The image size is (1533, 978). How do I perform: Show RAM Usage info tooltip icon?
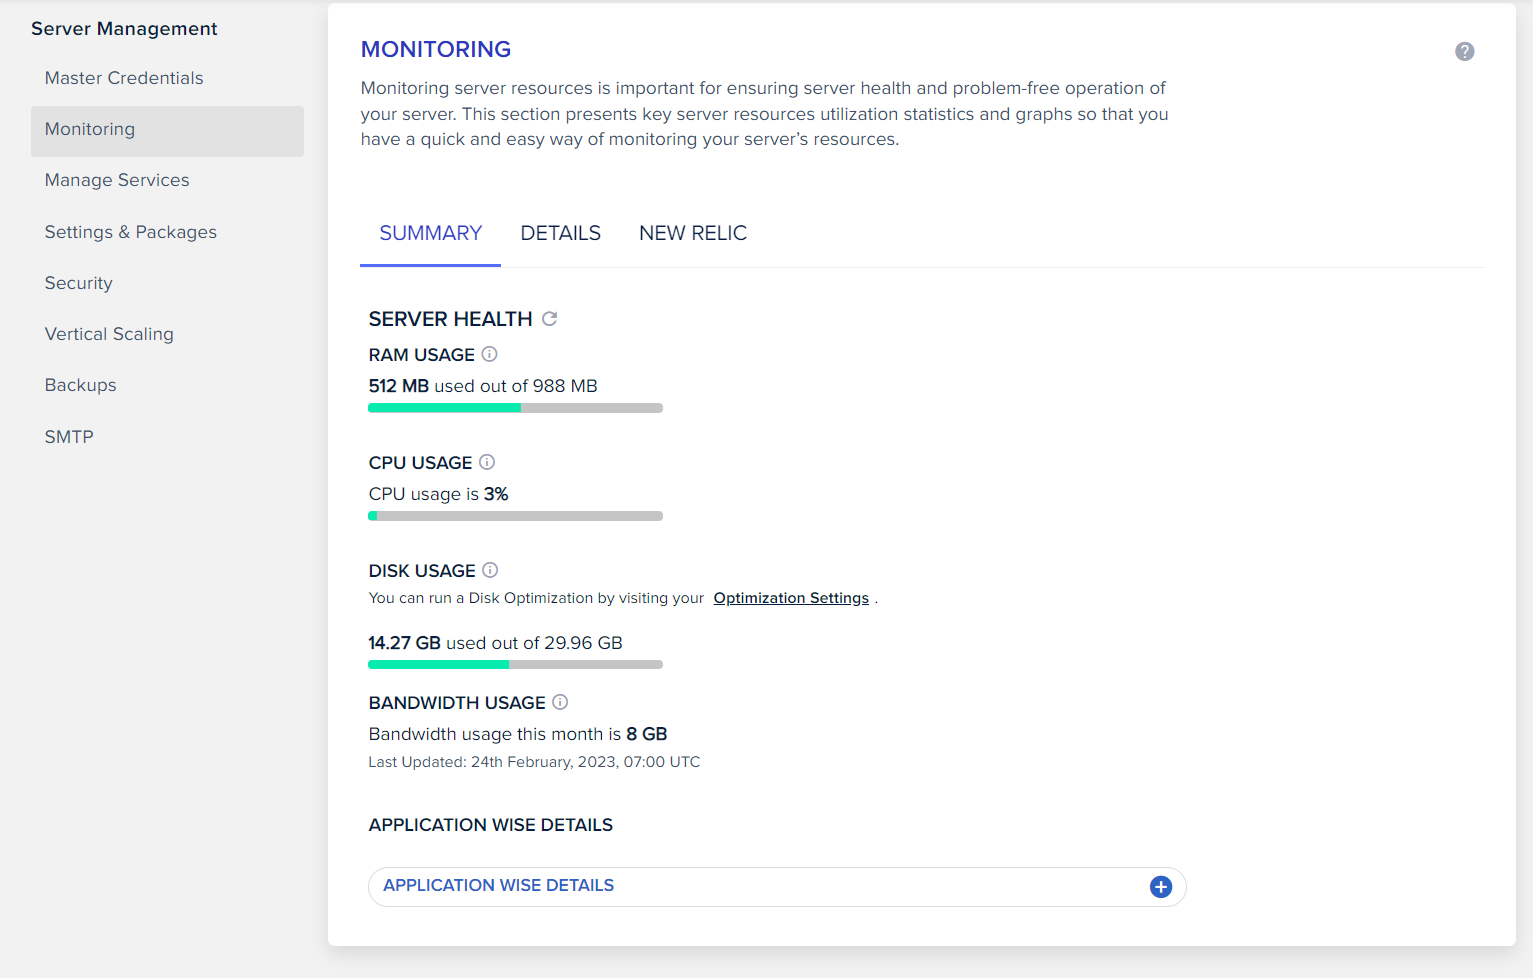(x=489, y=354)
